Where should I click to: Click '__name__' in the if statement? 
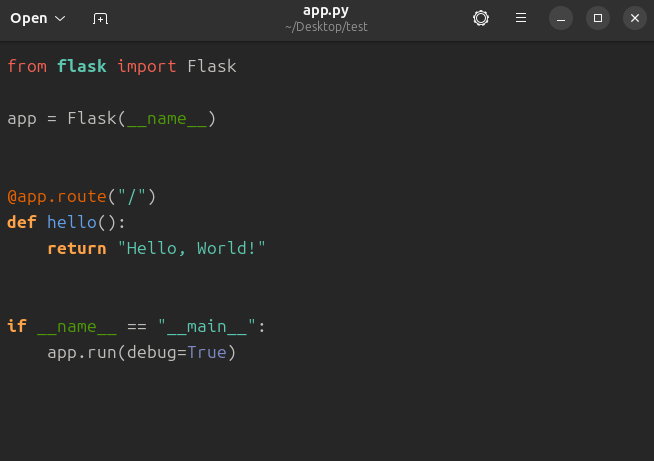[x=77, y=327]
